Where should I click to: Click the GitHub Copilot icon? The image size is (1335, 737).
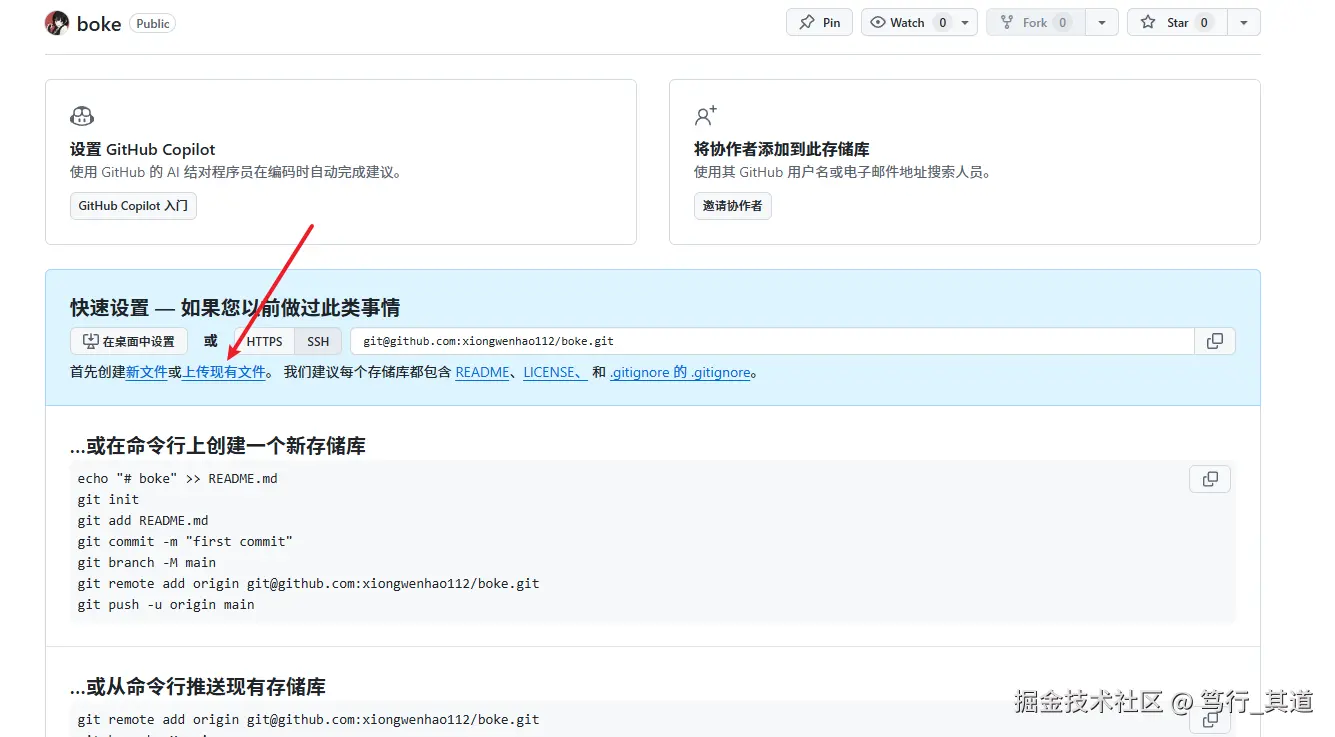pos(82,116)
